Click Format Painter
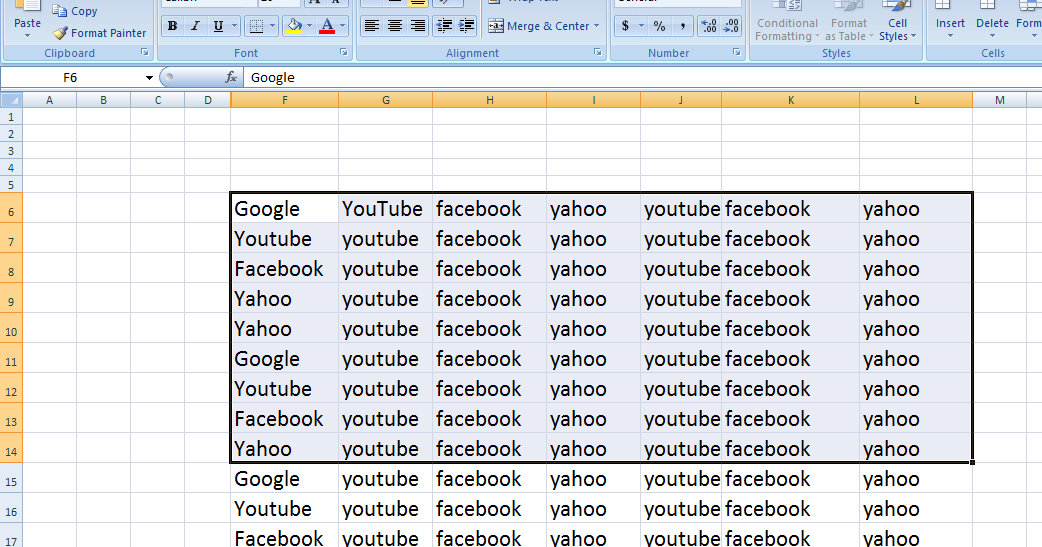This screenshot has height=547, width=1042. [100, 33]
